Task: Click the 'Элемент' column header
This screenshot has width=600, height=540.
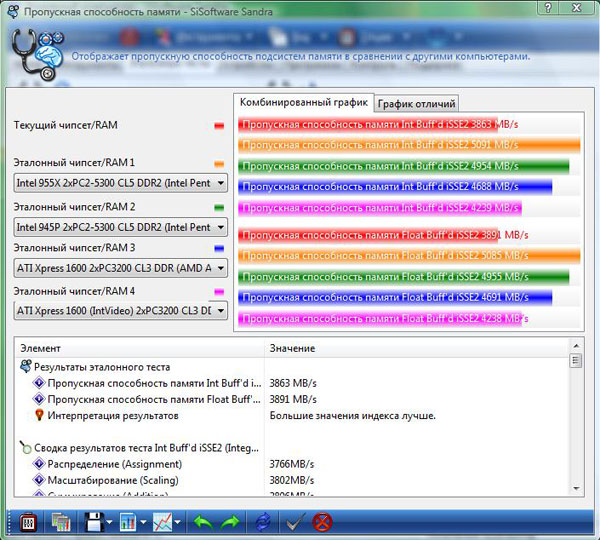Action: pos(140,348)
